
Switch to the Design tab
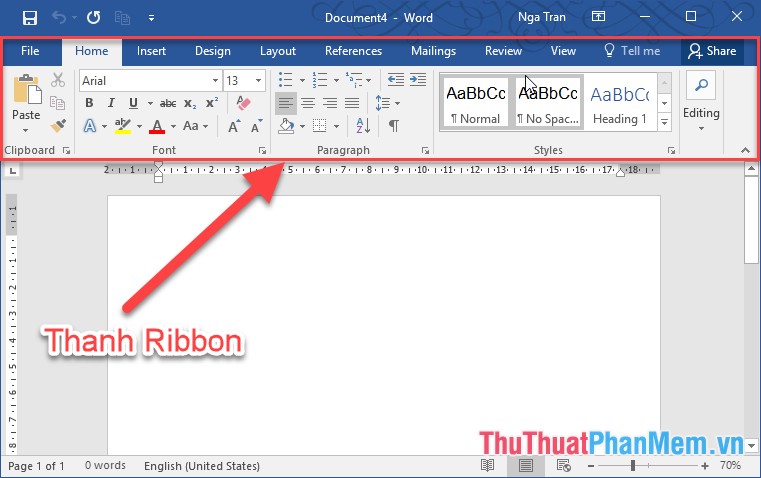tap(213, 51)
